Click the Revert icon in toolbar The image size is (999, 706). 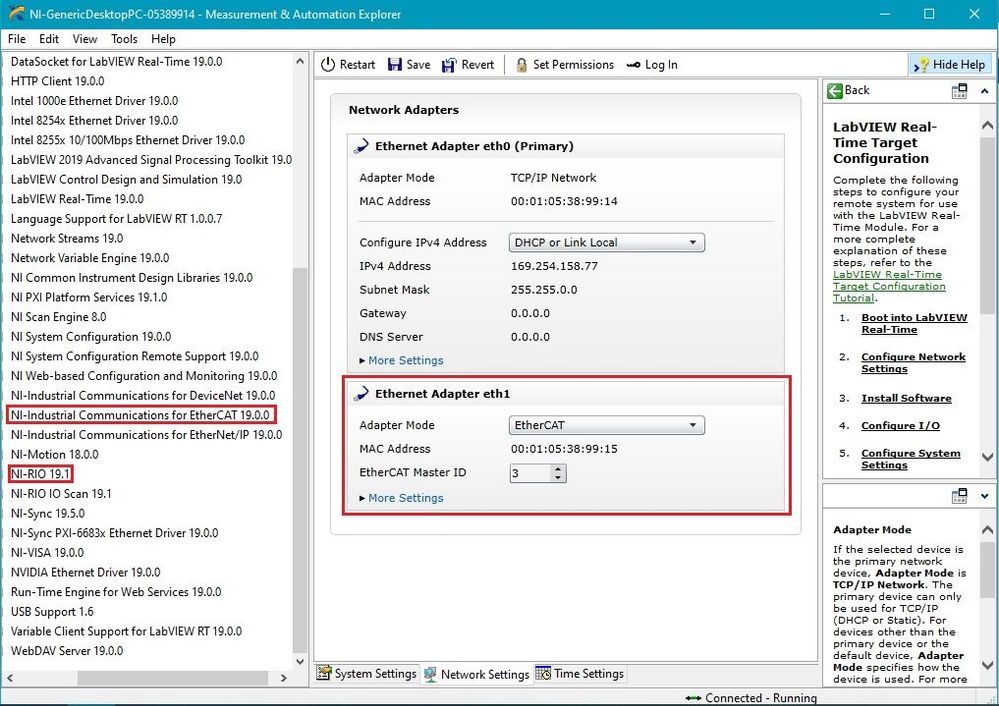(x=449, y=64)
